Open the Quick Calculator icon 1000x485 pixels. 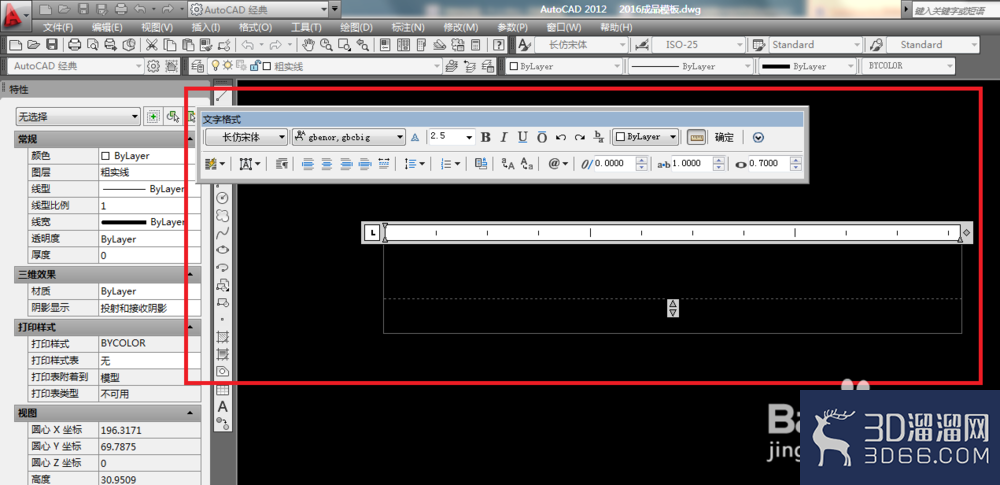475,45
